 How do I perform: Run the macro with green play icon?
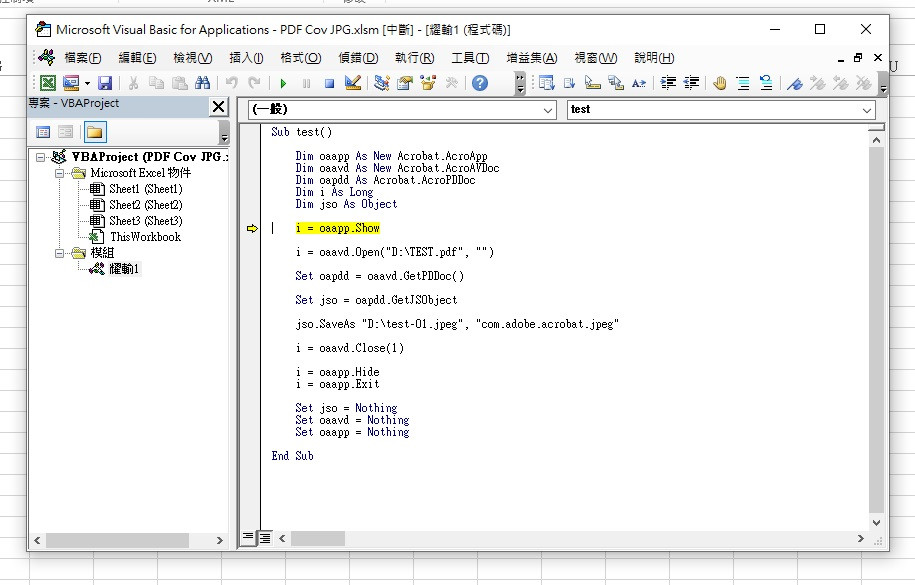[284, 83]
